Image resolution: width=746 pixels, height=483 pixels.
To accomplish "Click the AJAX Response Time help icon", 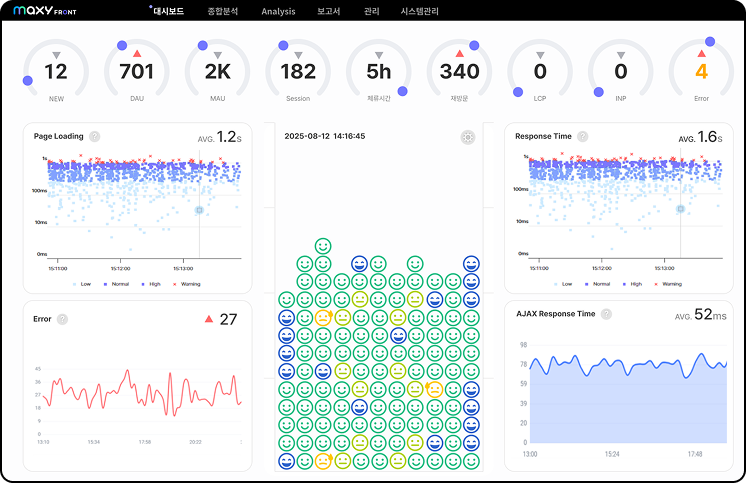I will [606, 314].
